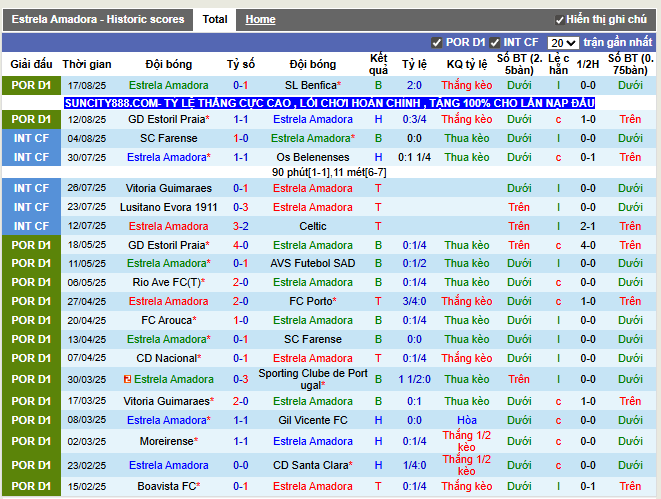Open CD Nacional team link

[169, 358]
